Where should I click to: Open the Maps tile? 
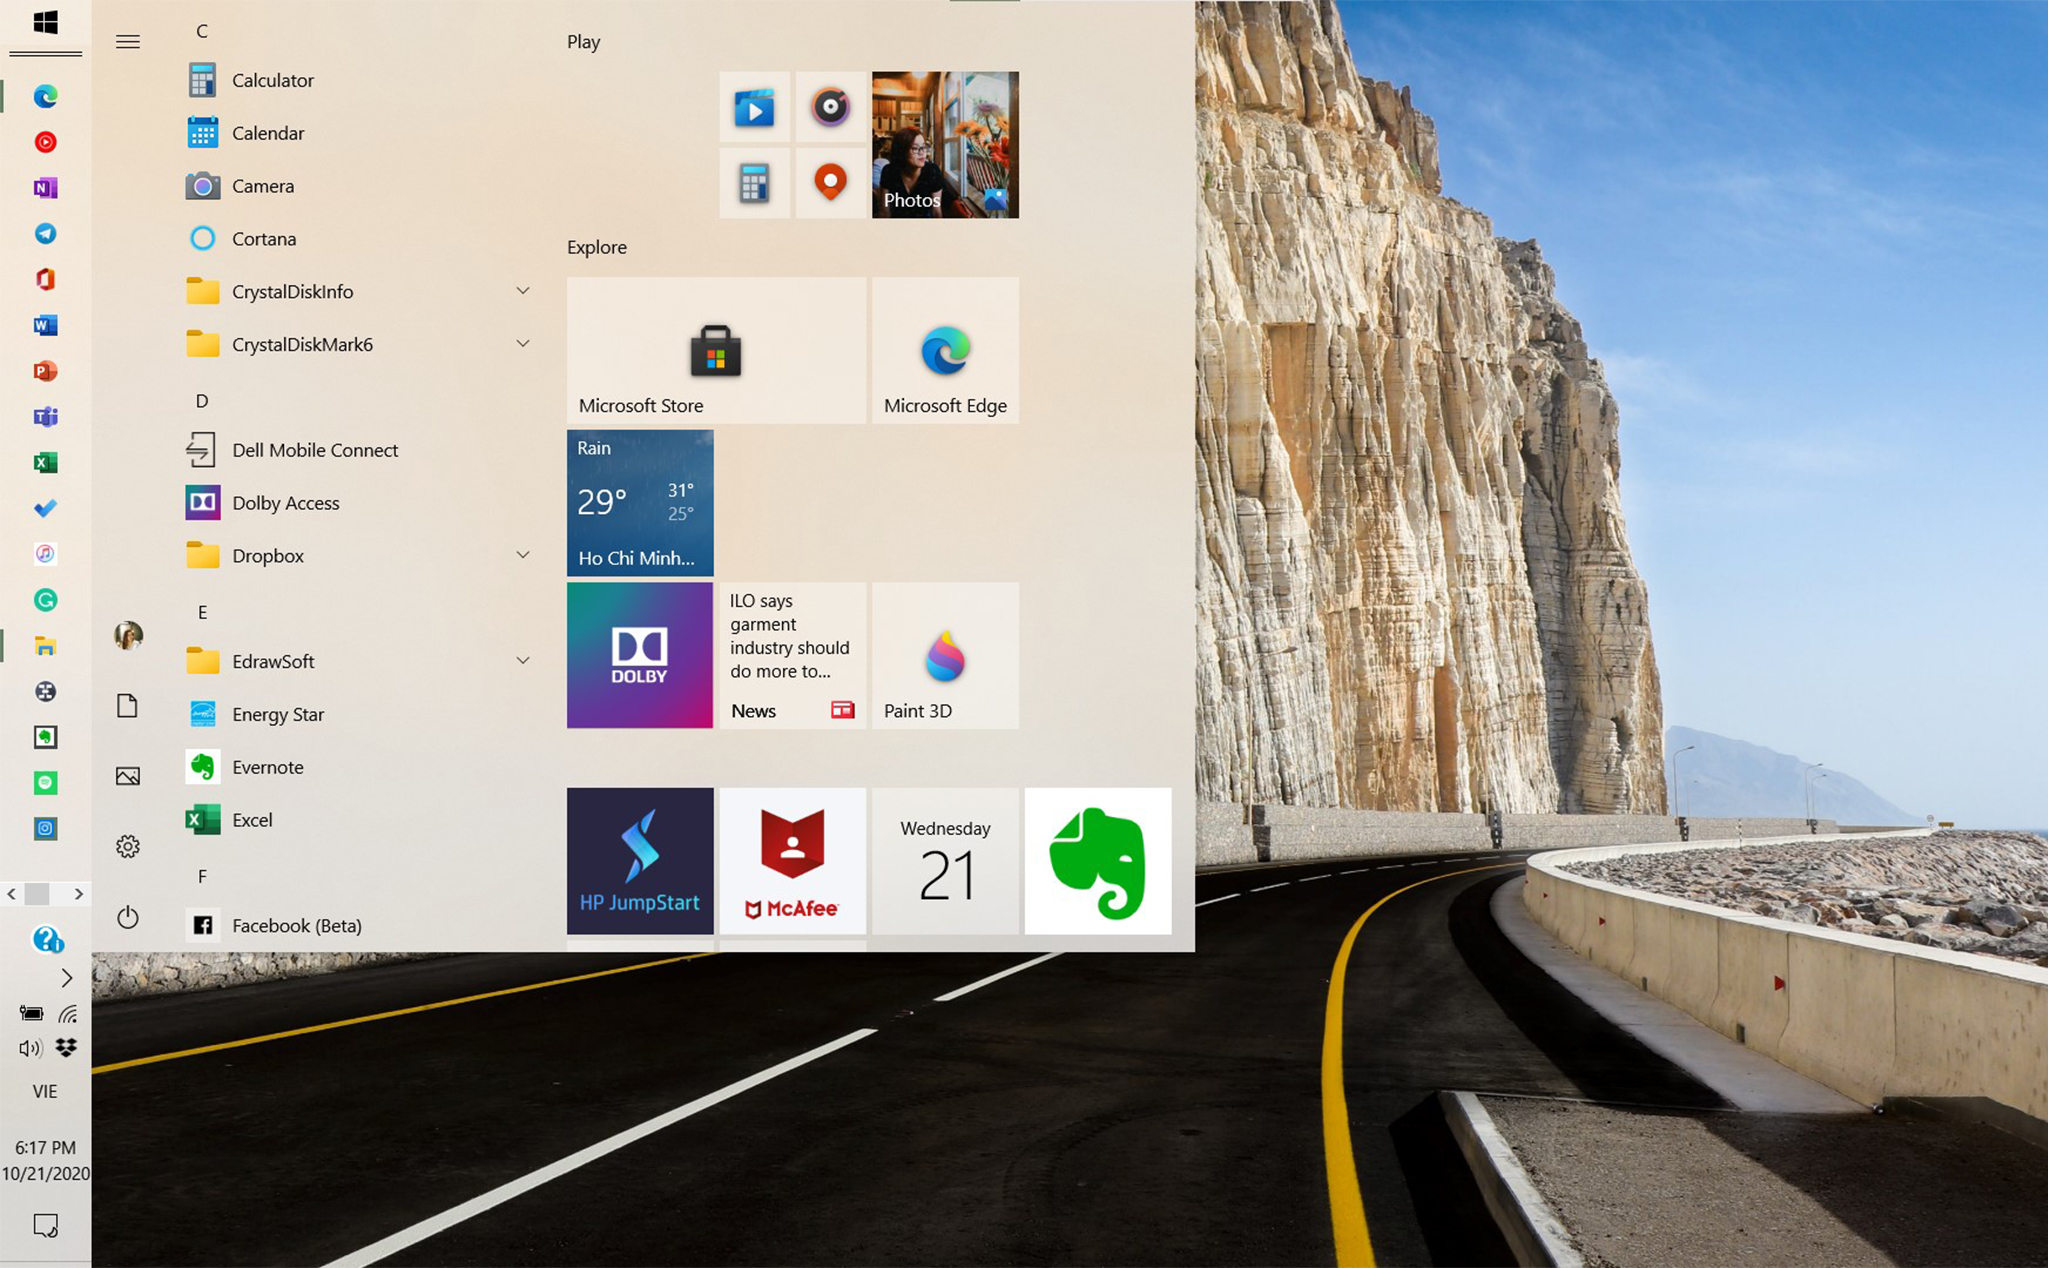click(830, 183)
